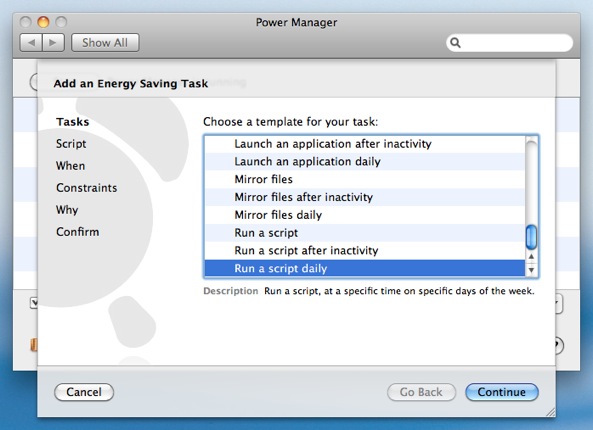Choose 'Run a script after inactivity' template

point(365,250)
